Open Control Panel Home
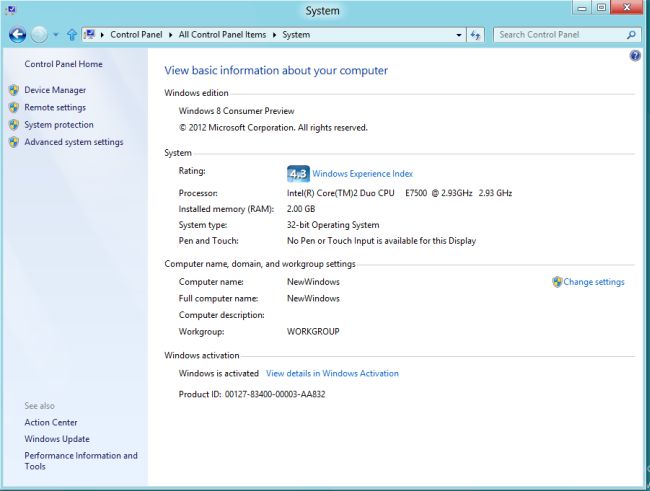650x491 pixels. (63, 64)
